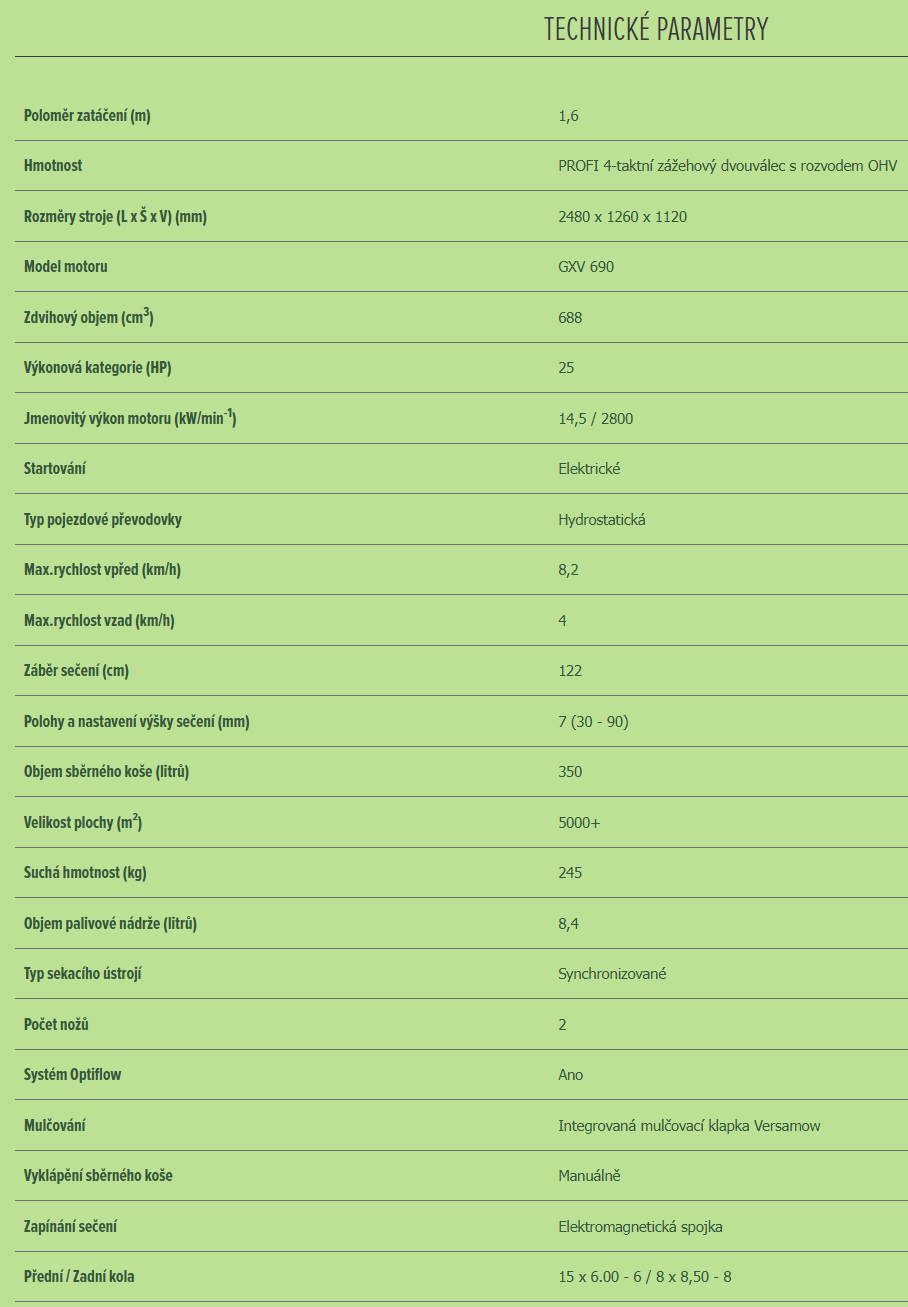908x1307 pixels.
Task: Select the Záběr sečení (cm) label
Action: point(76,671)
